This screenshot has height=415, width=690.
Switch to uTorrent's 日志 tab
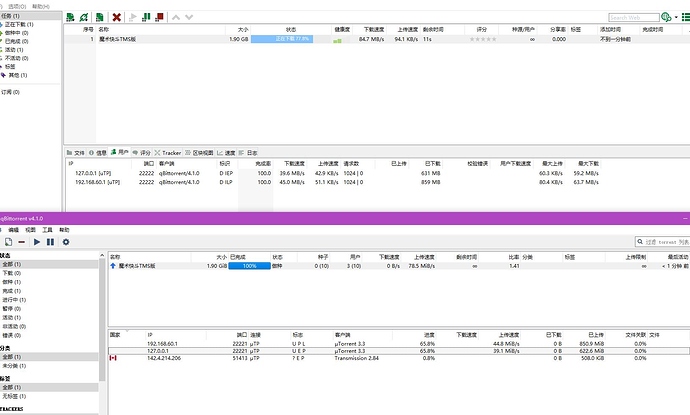click(x=248, y=153)
